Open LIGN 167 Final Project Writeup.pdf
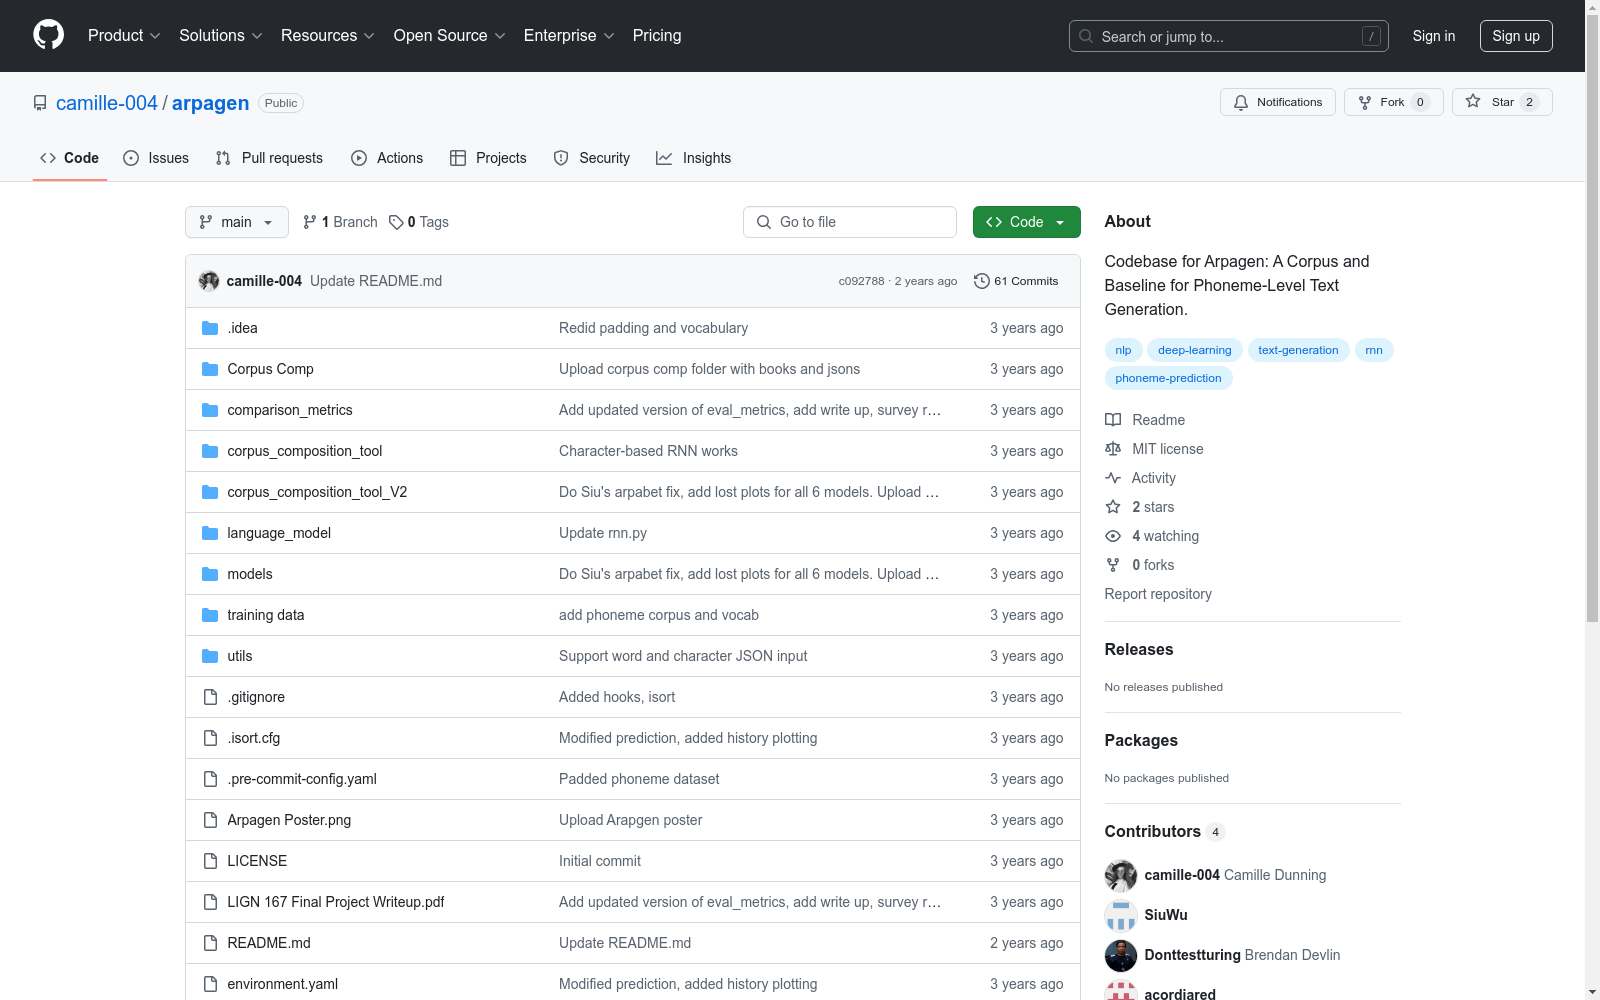Image resolution: width=1600 pixels, height=1000 pixels. [335, 902]
